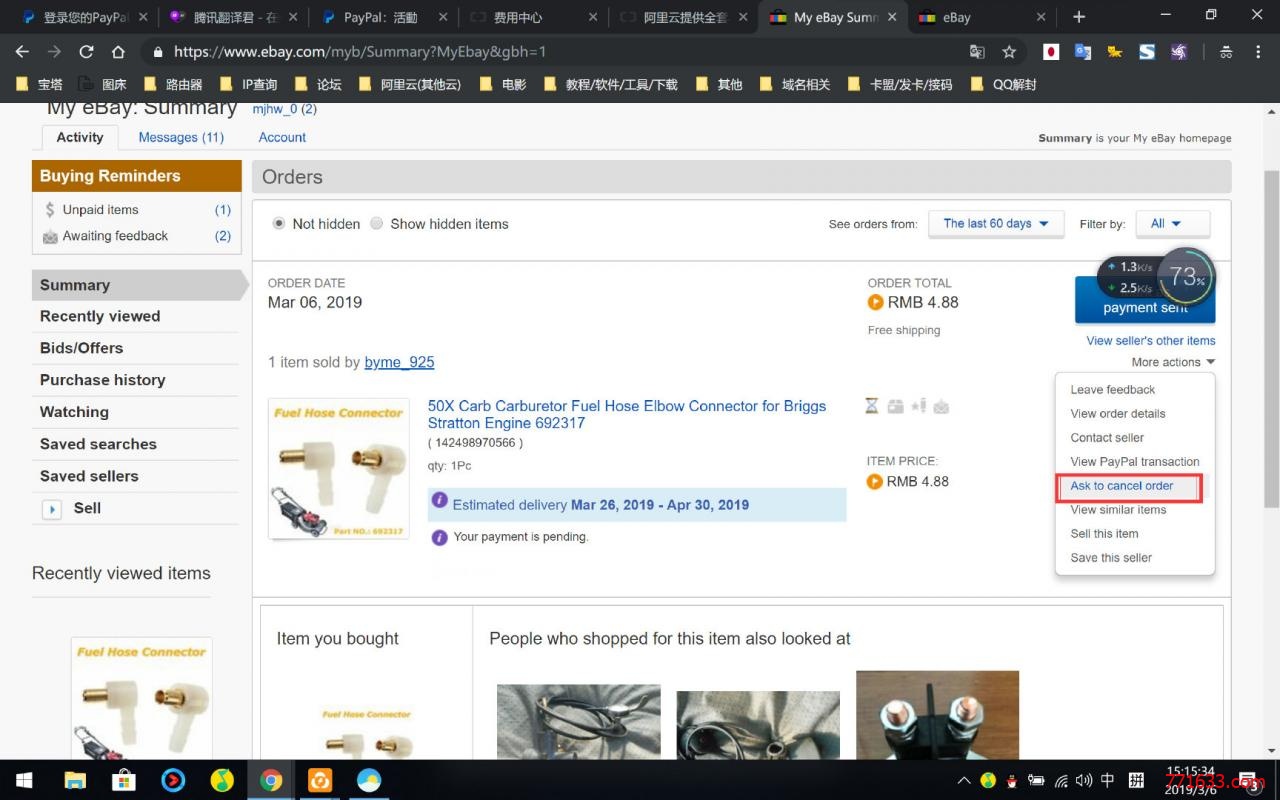
Task: Reload the eBay page
Action: point(86,52)
